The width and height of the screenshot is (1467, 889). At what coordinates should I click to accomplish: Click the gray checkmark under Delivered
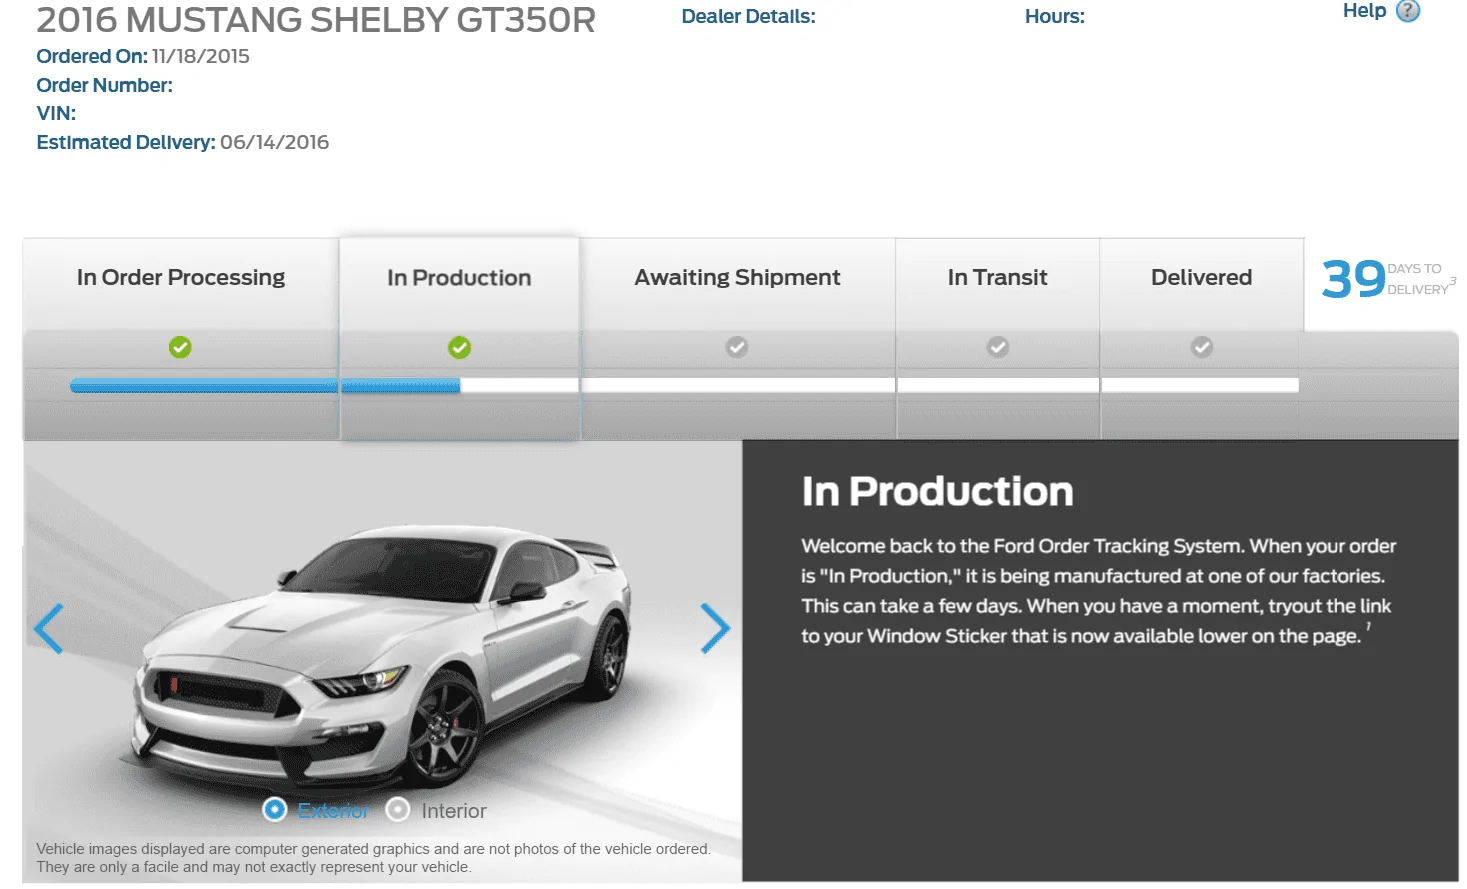(x=1202, y=347)
